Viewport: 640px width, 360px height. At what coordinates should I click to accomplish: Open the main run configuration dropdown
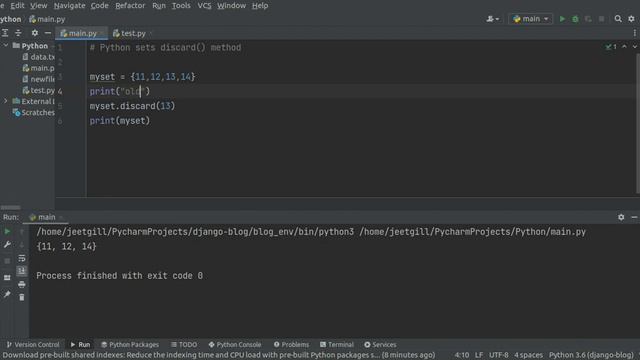(531, 19)
